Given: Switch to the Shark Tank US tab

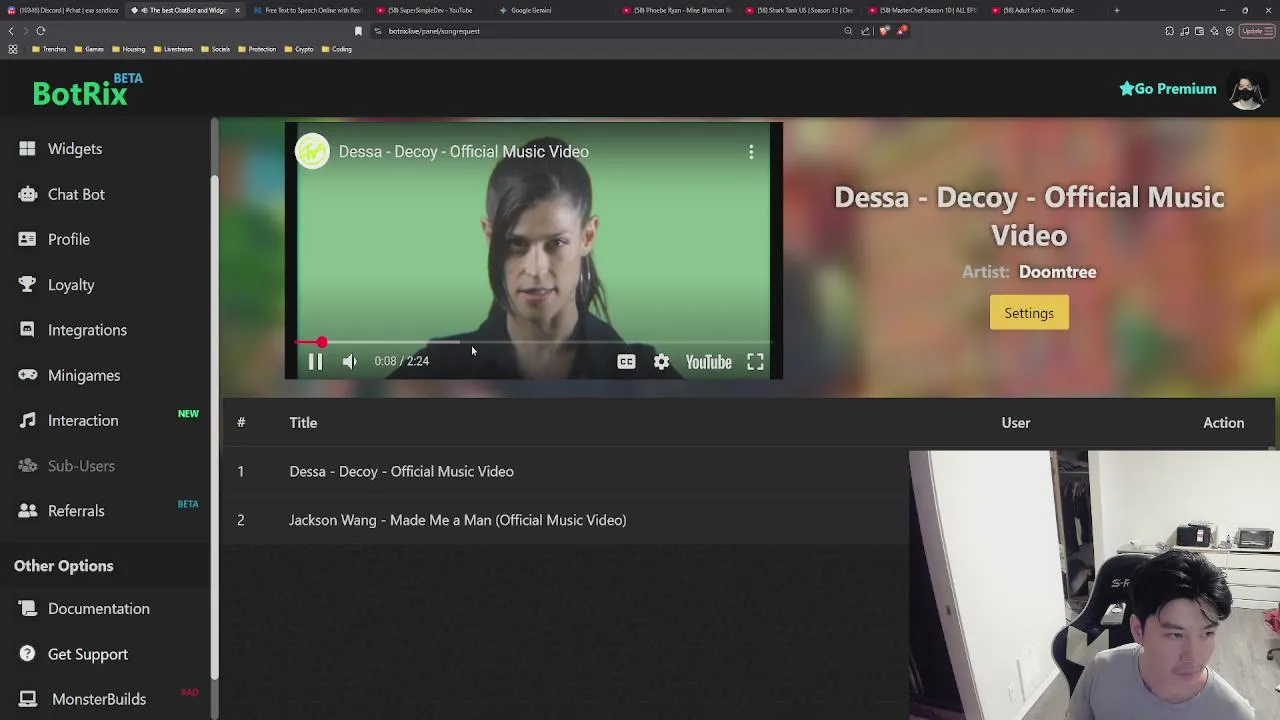Looking at the screenshot, I should tap(800, 10).
